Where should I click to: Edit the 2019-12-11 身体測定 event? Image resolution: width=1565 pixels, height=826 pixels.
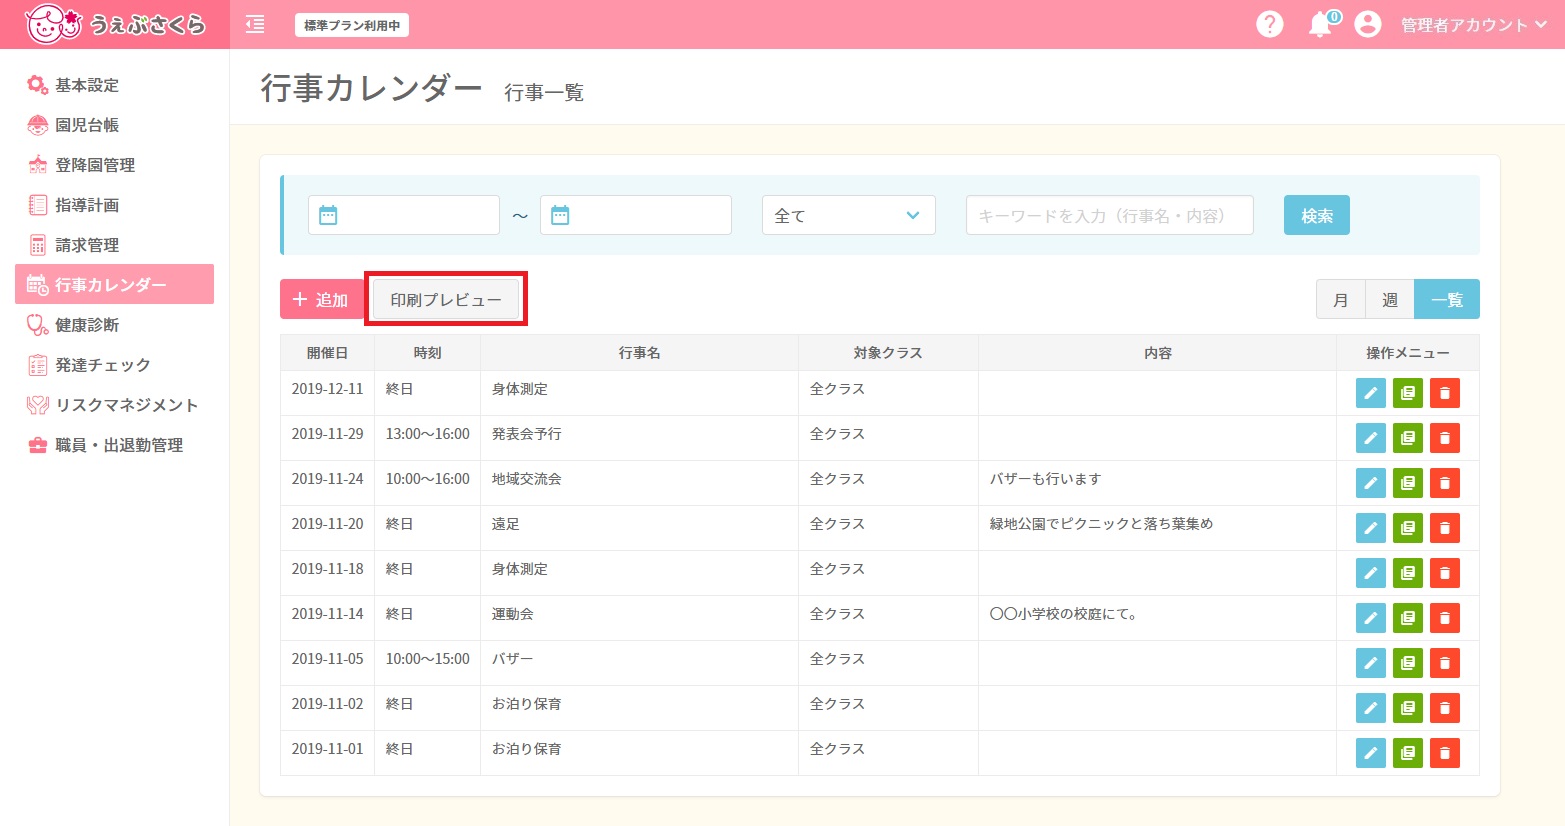click(1371, 393)
